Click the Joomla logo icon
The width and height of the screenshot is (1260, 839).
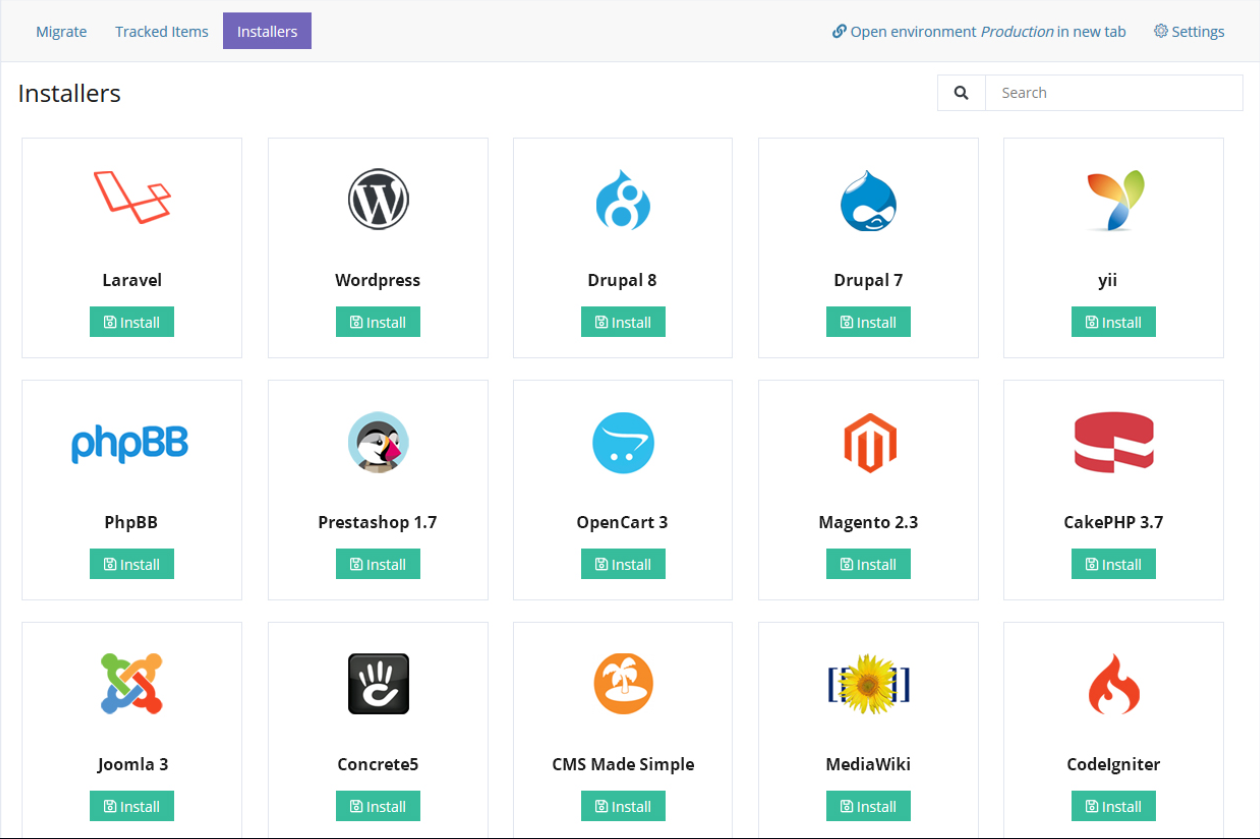132,684
